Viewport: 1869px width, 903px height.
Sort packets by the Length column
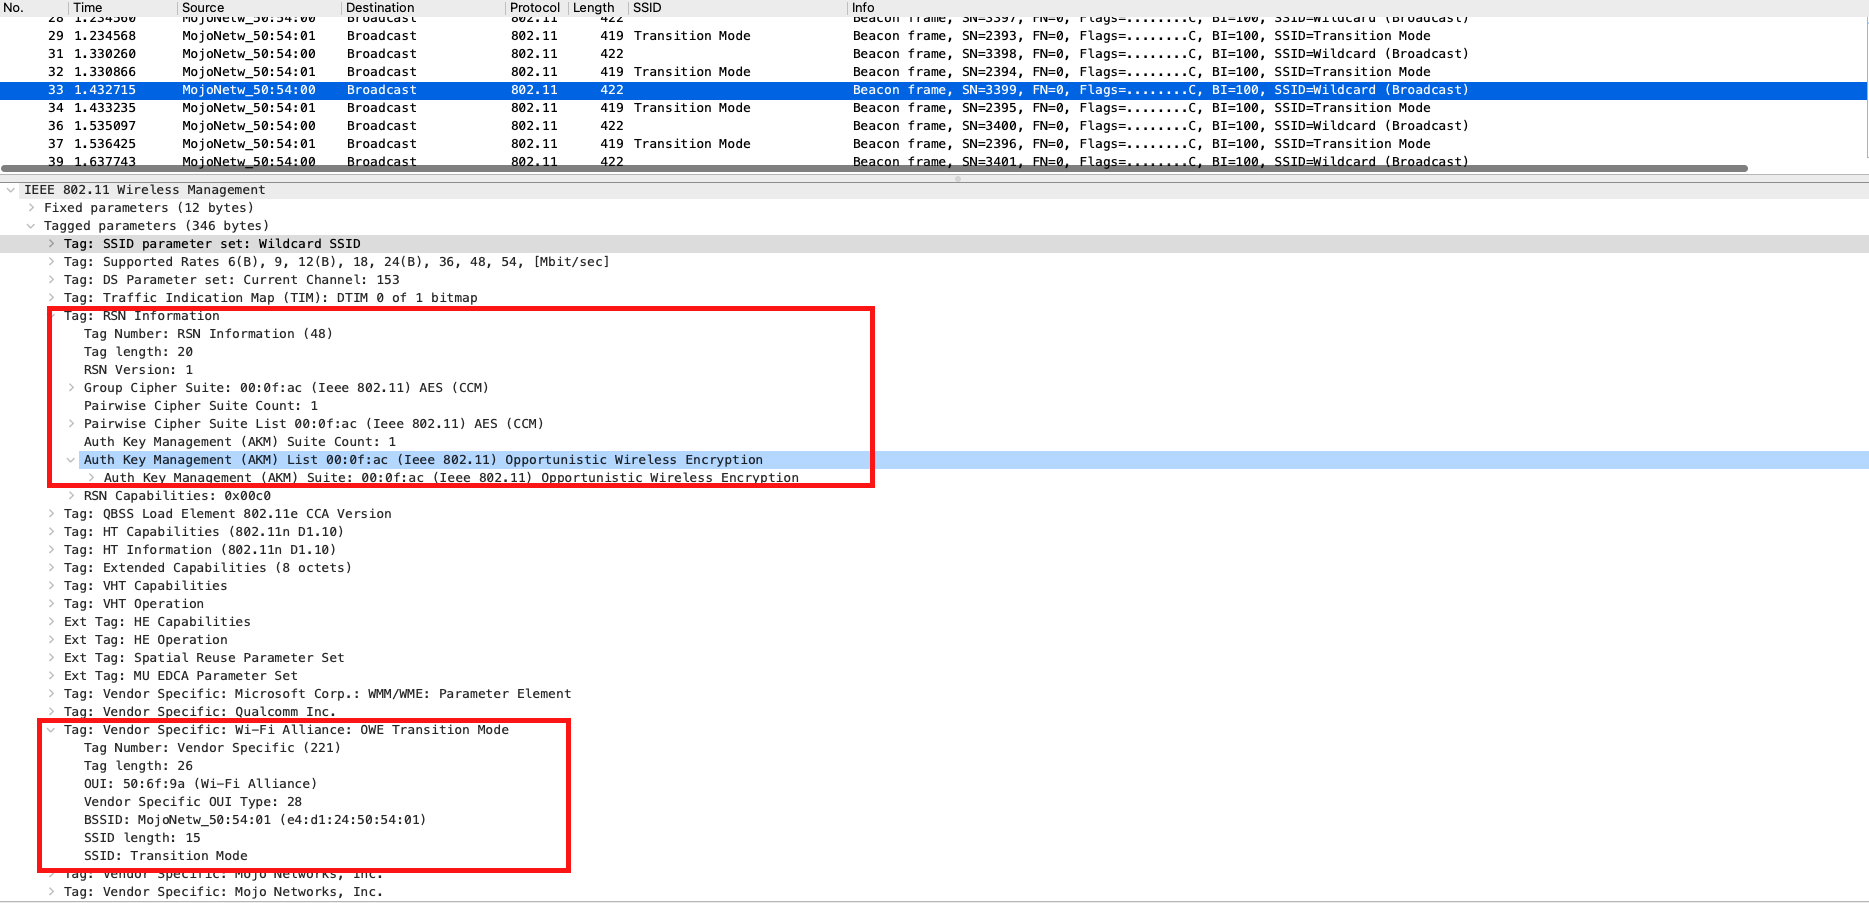click(x=594, y=7)
